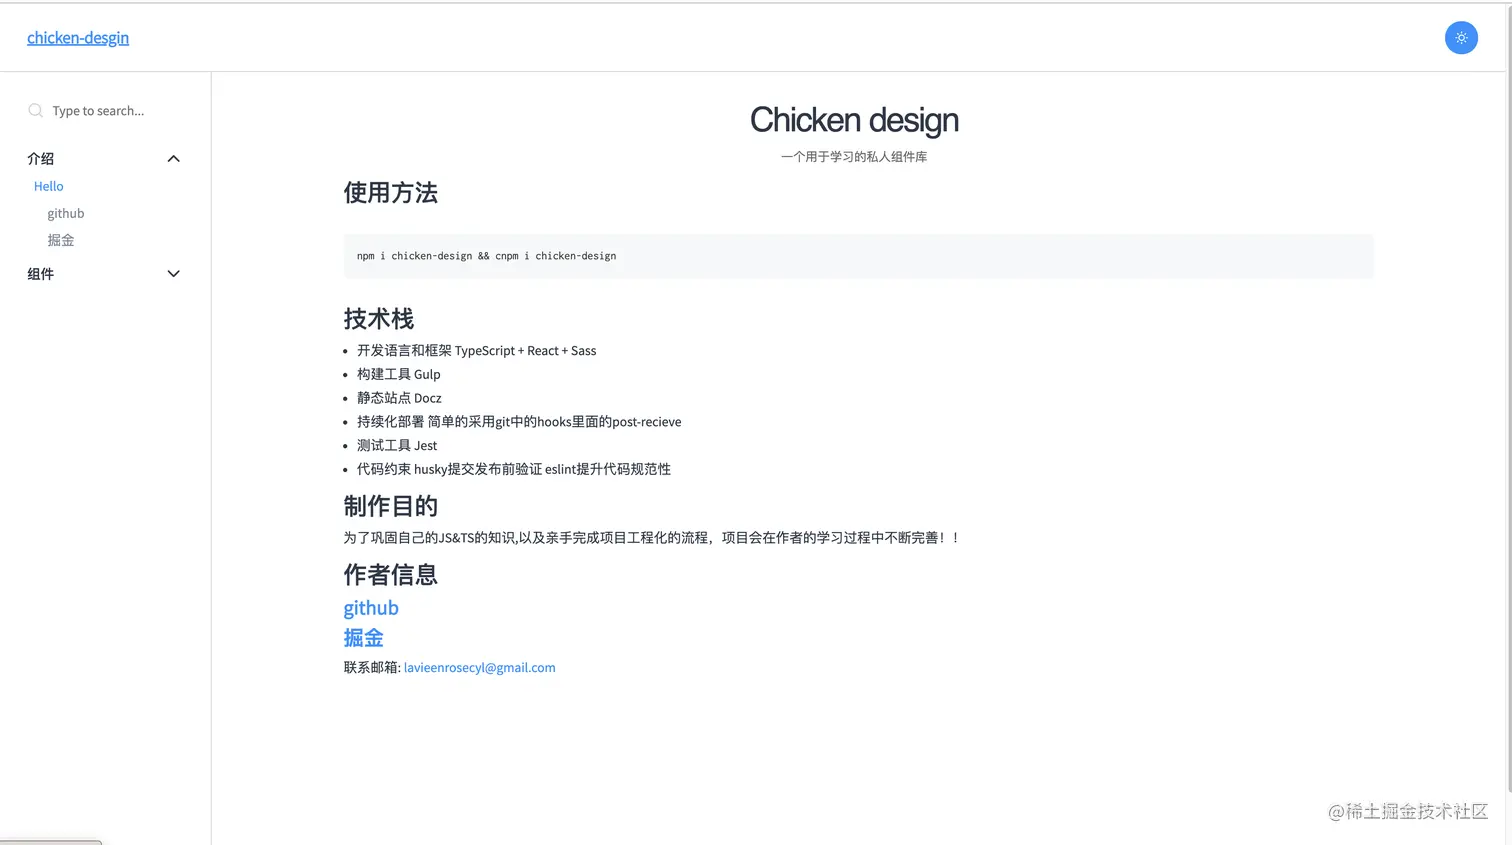Click the 技术栈 heading
1512x845 pixels.
379,319
